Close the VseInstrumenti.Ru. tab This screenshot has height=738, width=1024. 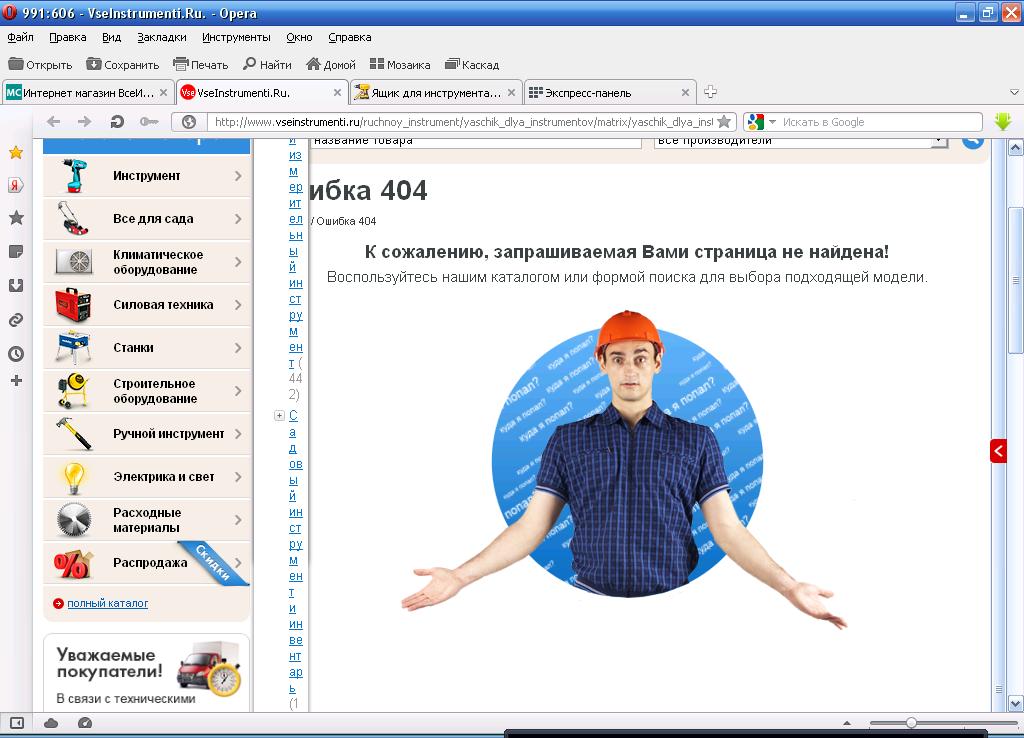pos(337,93)
